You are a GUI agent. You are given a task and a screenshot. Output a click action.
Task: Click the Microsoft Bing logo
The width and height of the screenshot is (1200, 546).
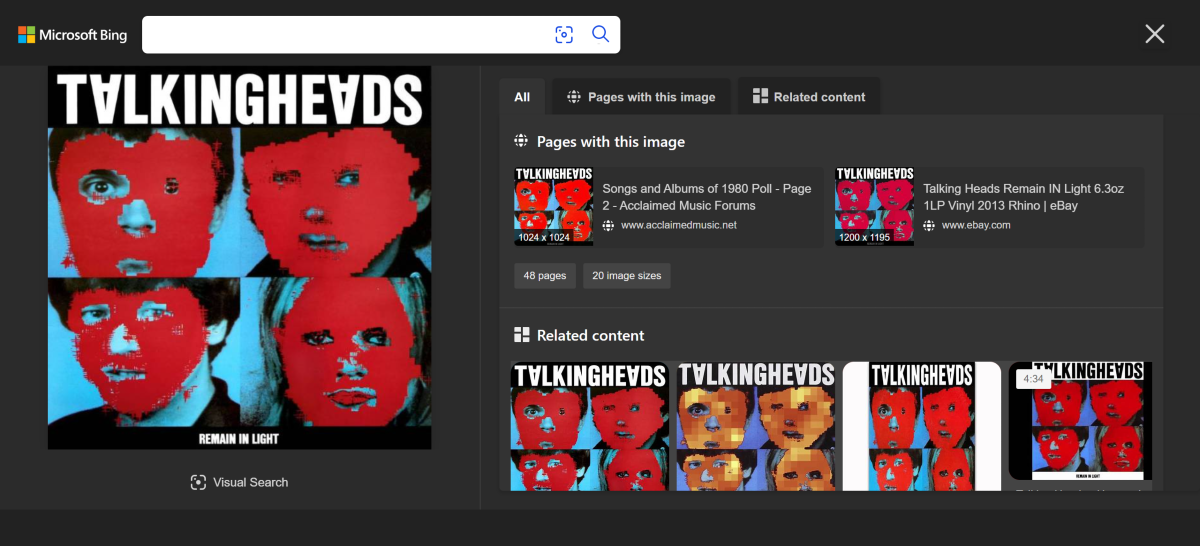[72, 35]
